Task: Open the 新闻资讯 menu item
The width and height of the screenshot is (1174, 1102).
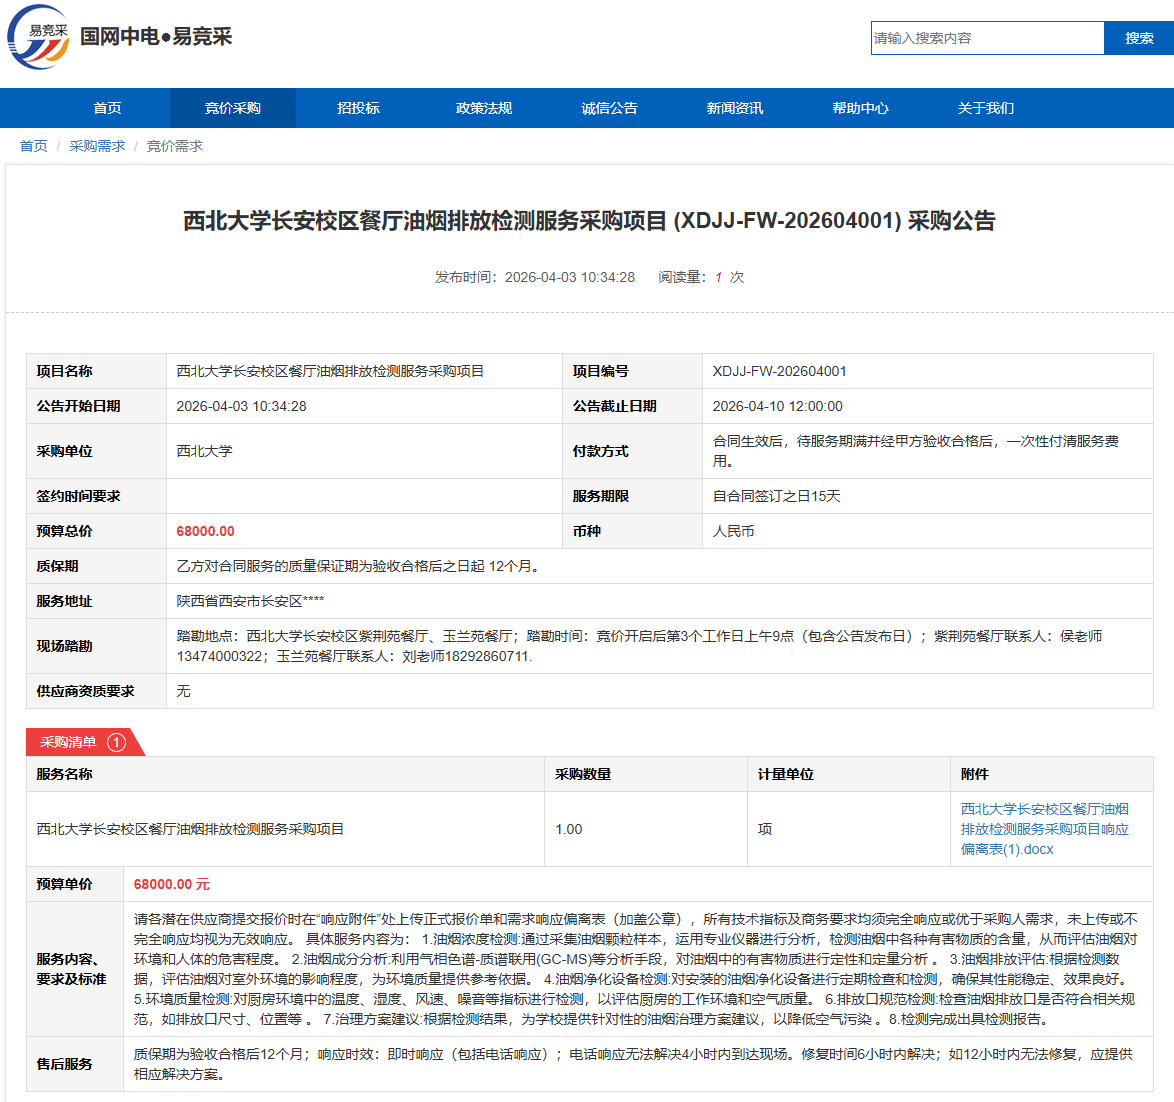Action: coord(735,108)
